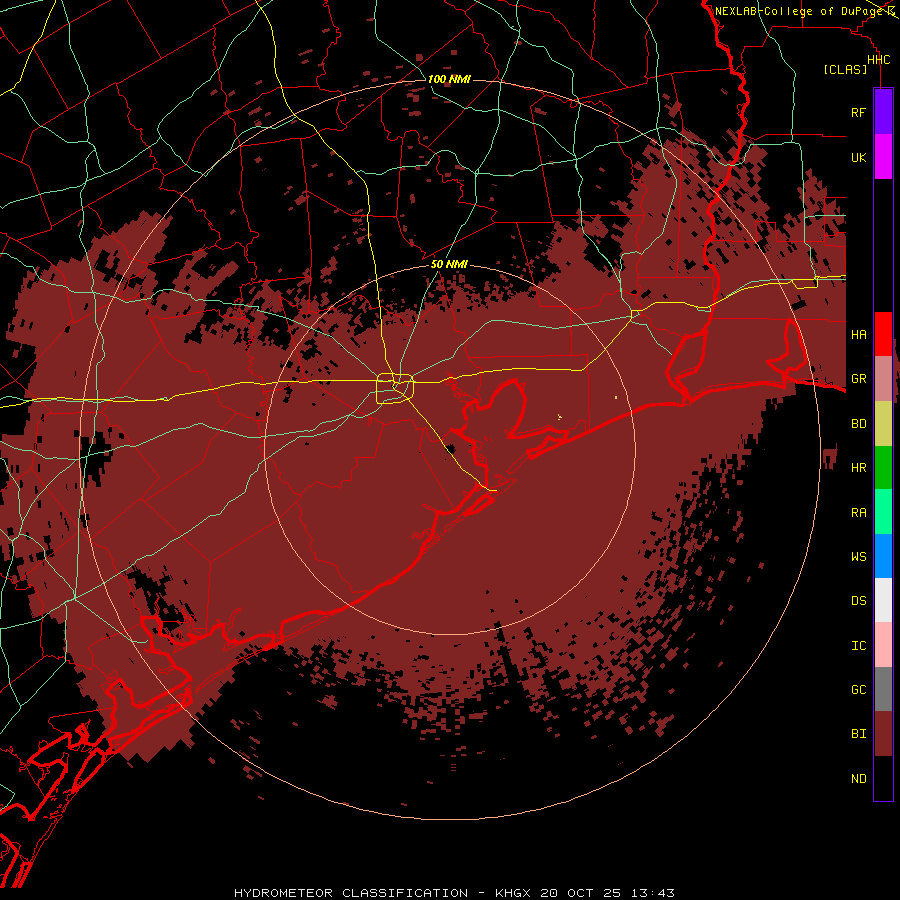
Task: Click the RF legend label
Action: click(x=858, y=112)
